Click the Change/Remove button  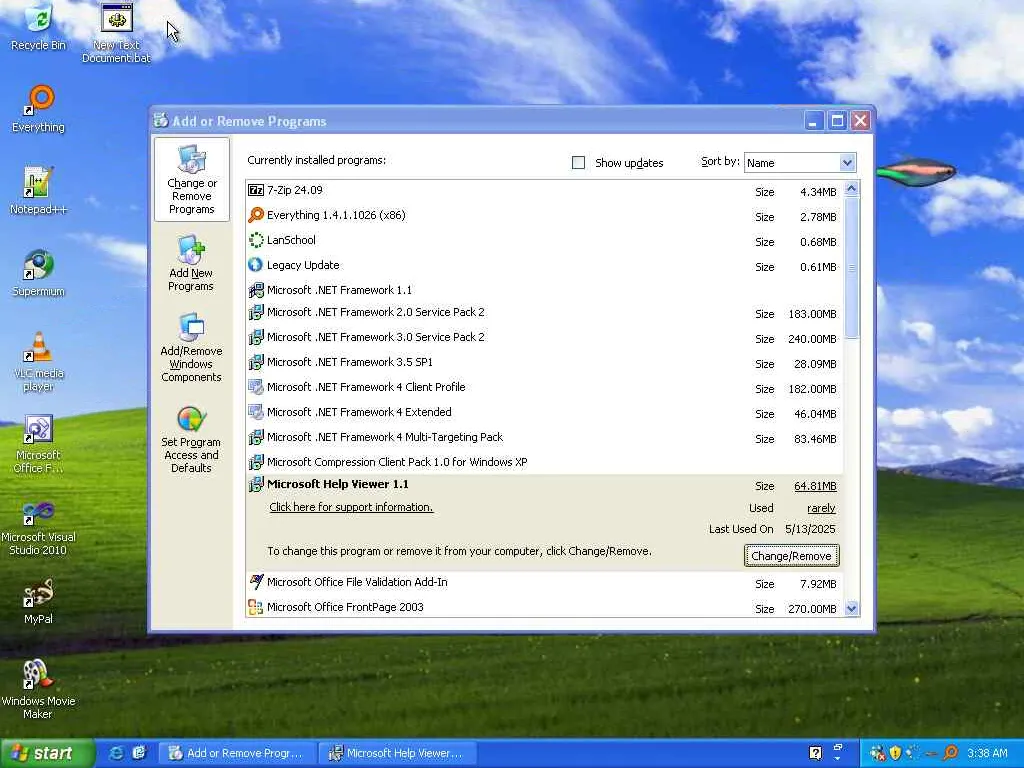click(x=792, y=556)
